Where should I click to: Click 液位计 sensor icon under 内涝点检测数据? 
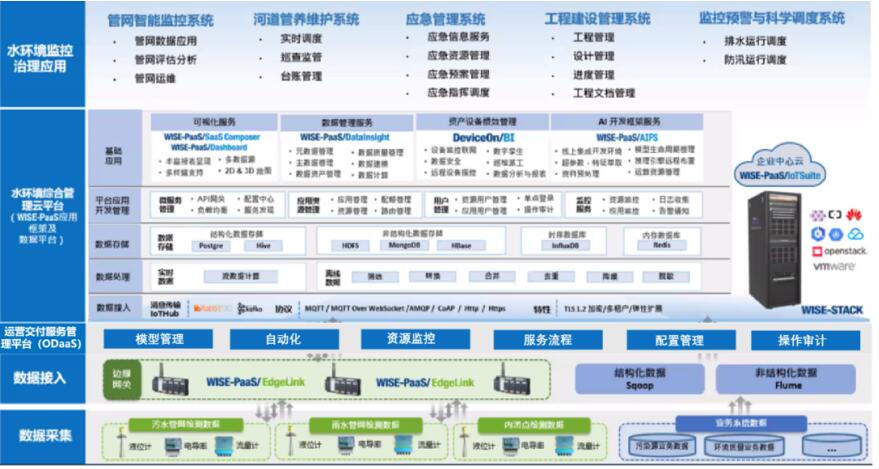click(464, 443)
